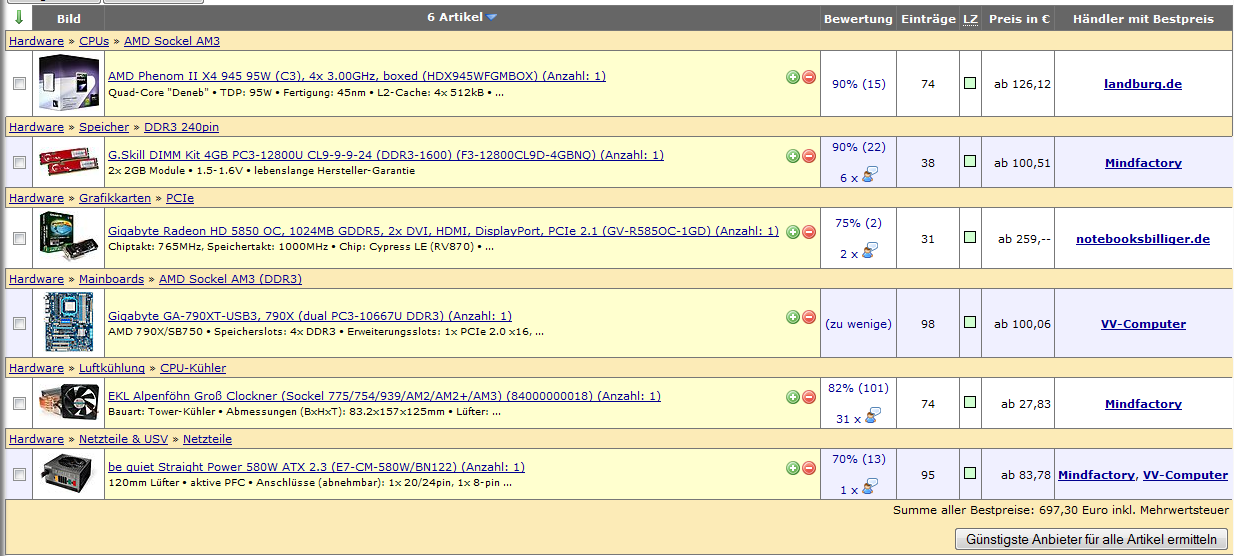Screen dimensions: 1234x556
Task: Click plus icon for Gigabyte GA-790XT-USB3
Action: click(x=793, y=316)
